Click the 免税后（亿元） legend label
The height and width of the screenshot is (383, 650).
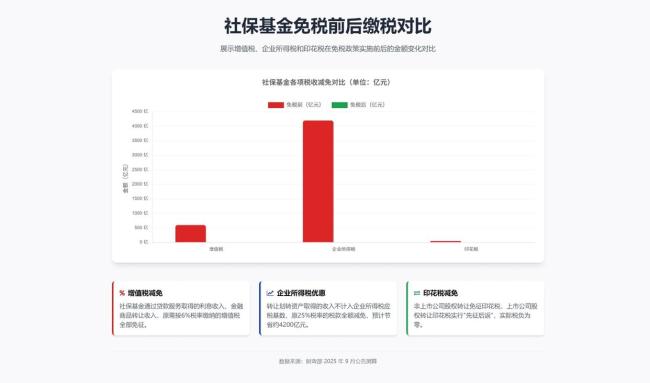click(367, 105)
